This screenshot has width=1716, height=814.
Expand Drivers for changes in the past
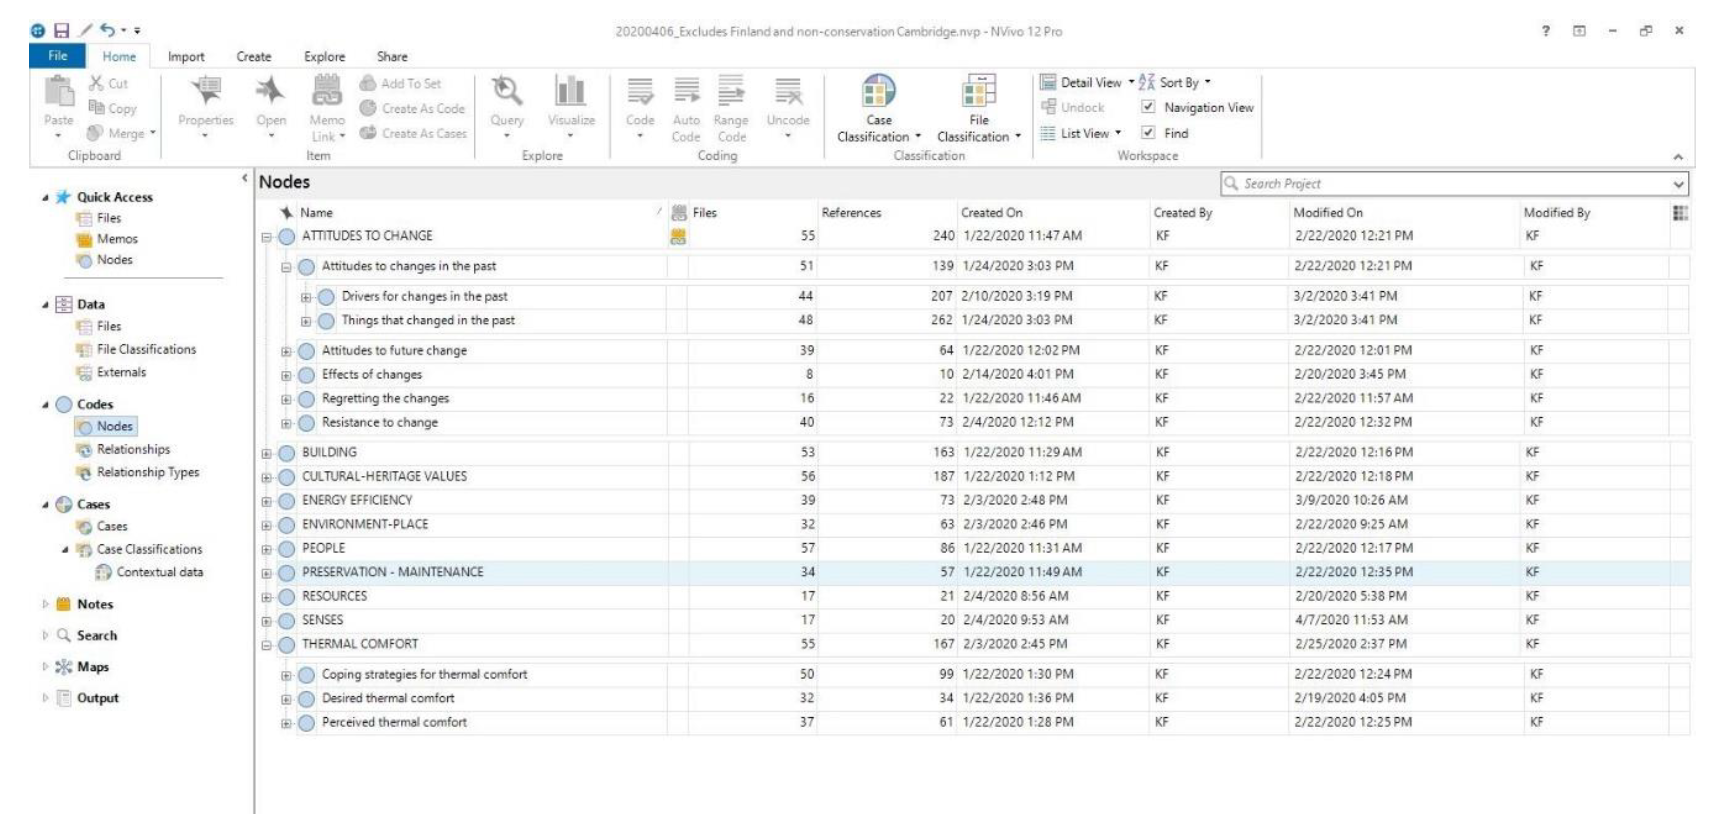(306, 297)
